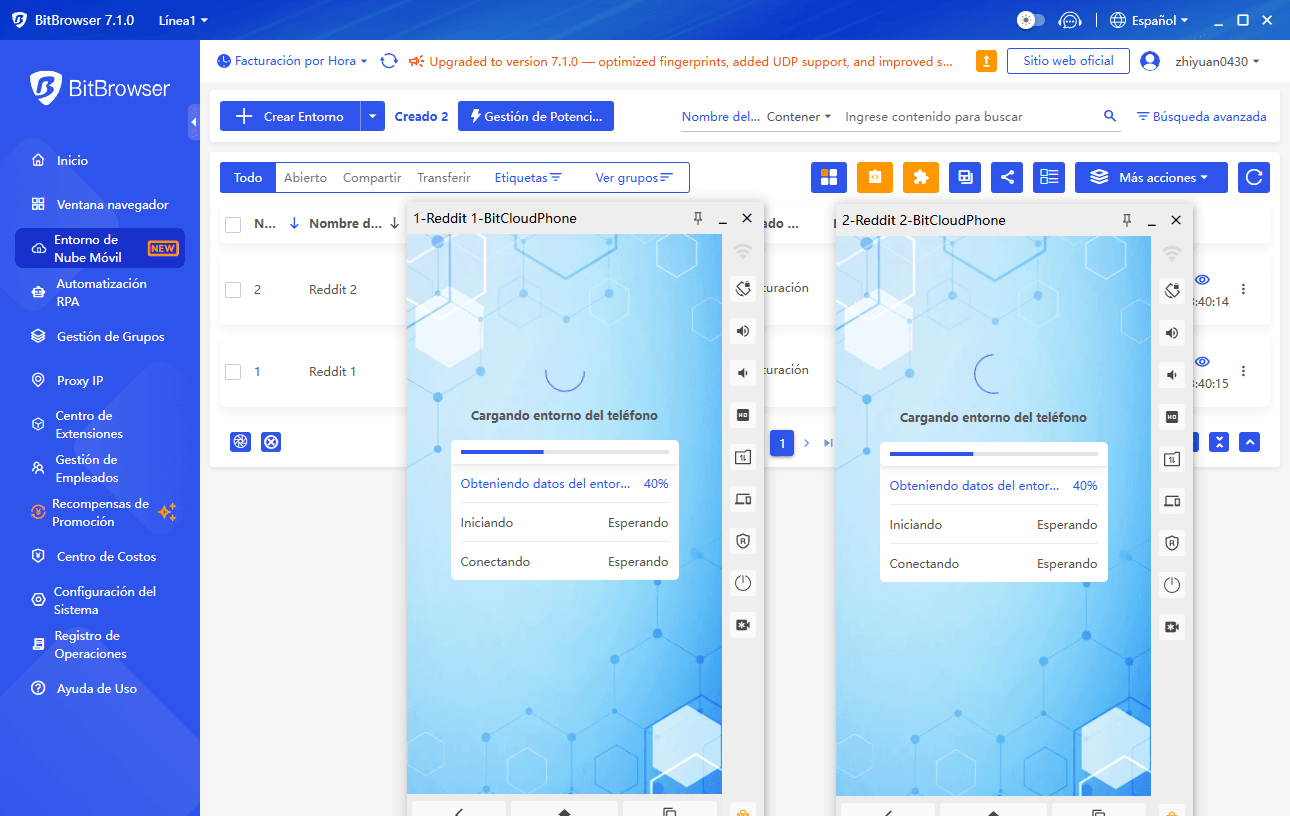This screenshot has width=1290, height=816.
Task: Toggle the select-all checkbox in table header
Action: pos(233,224)
